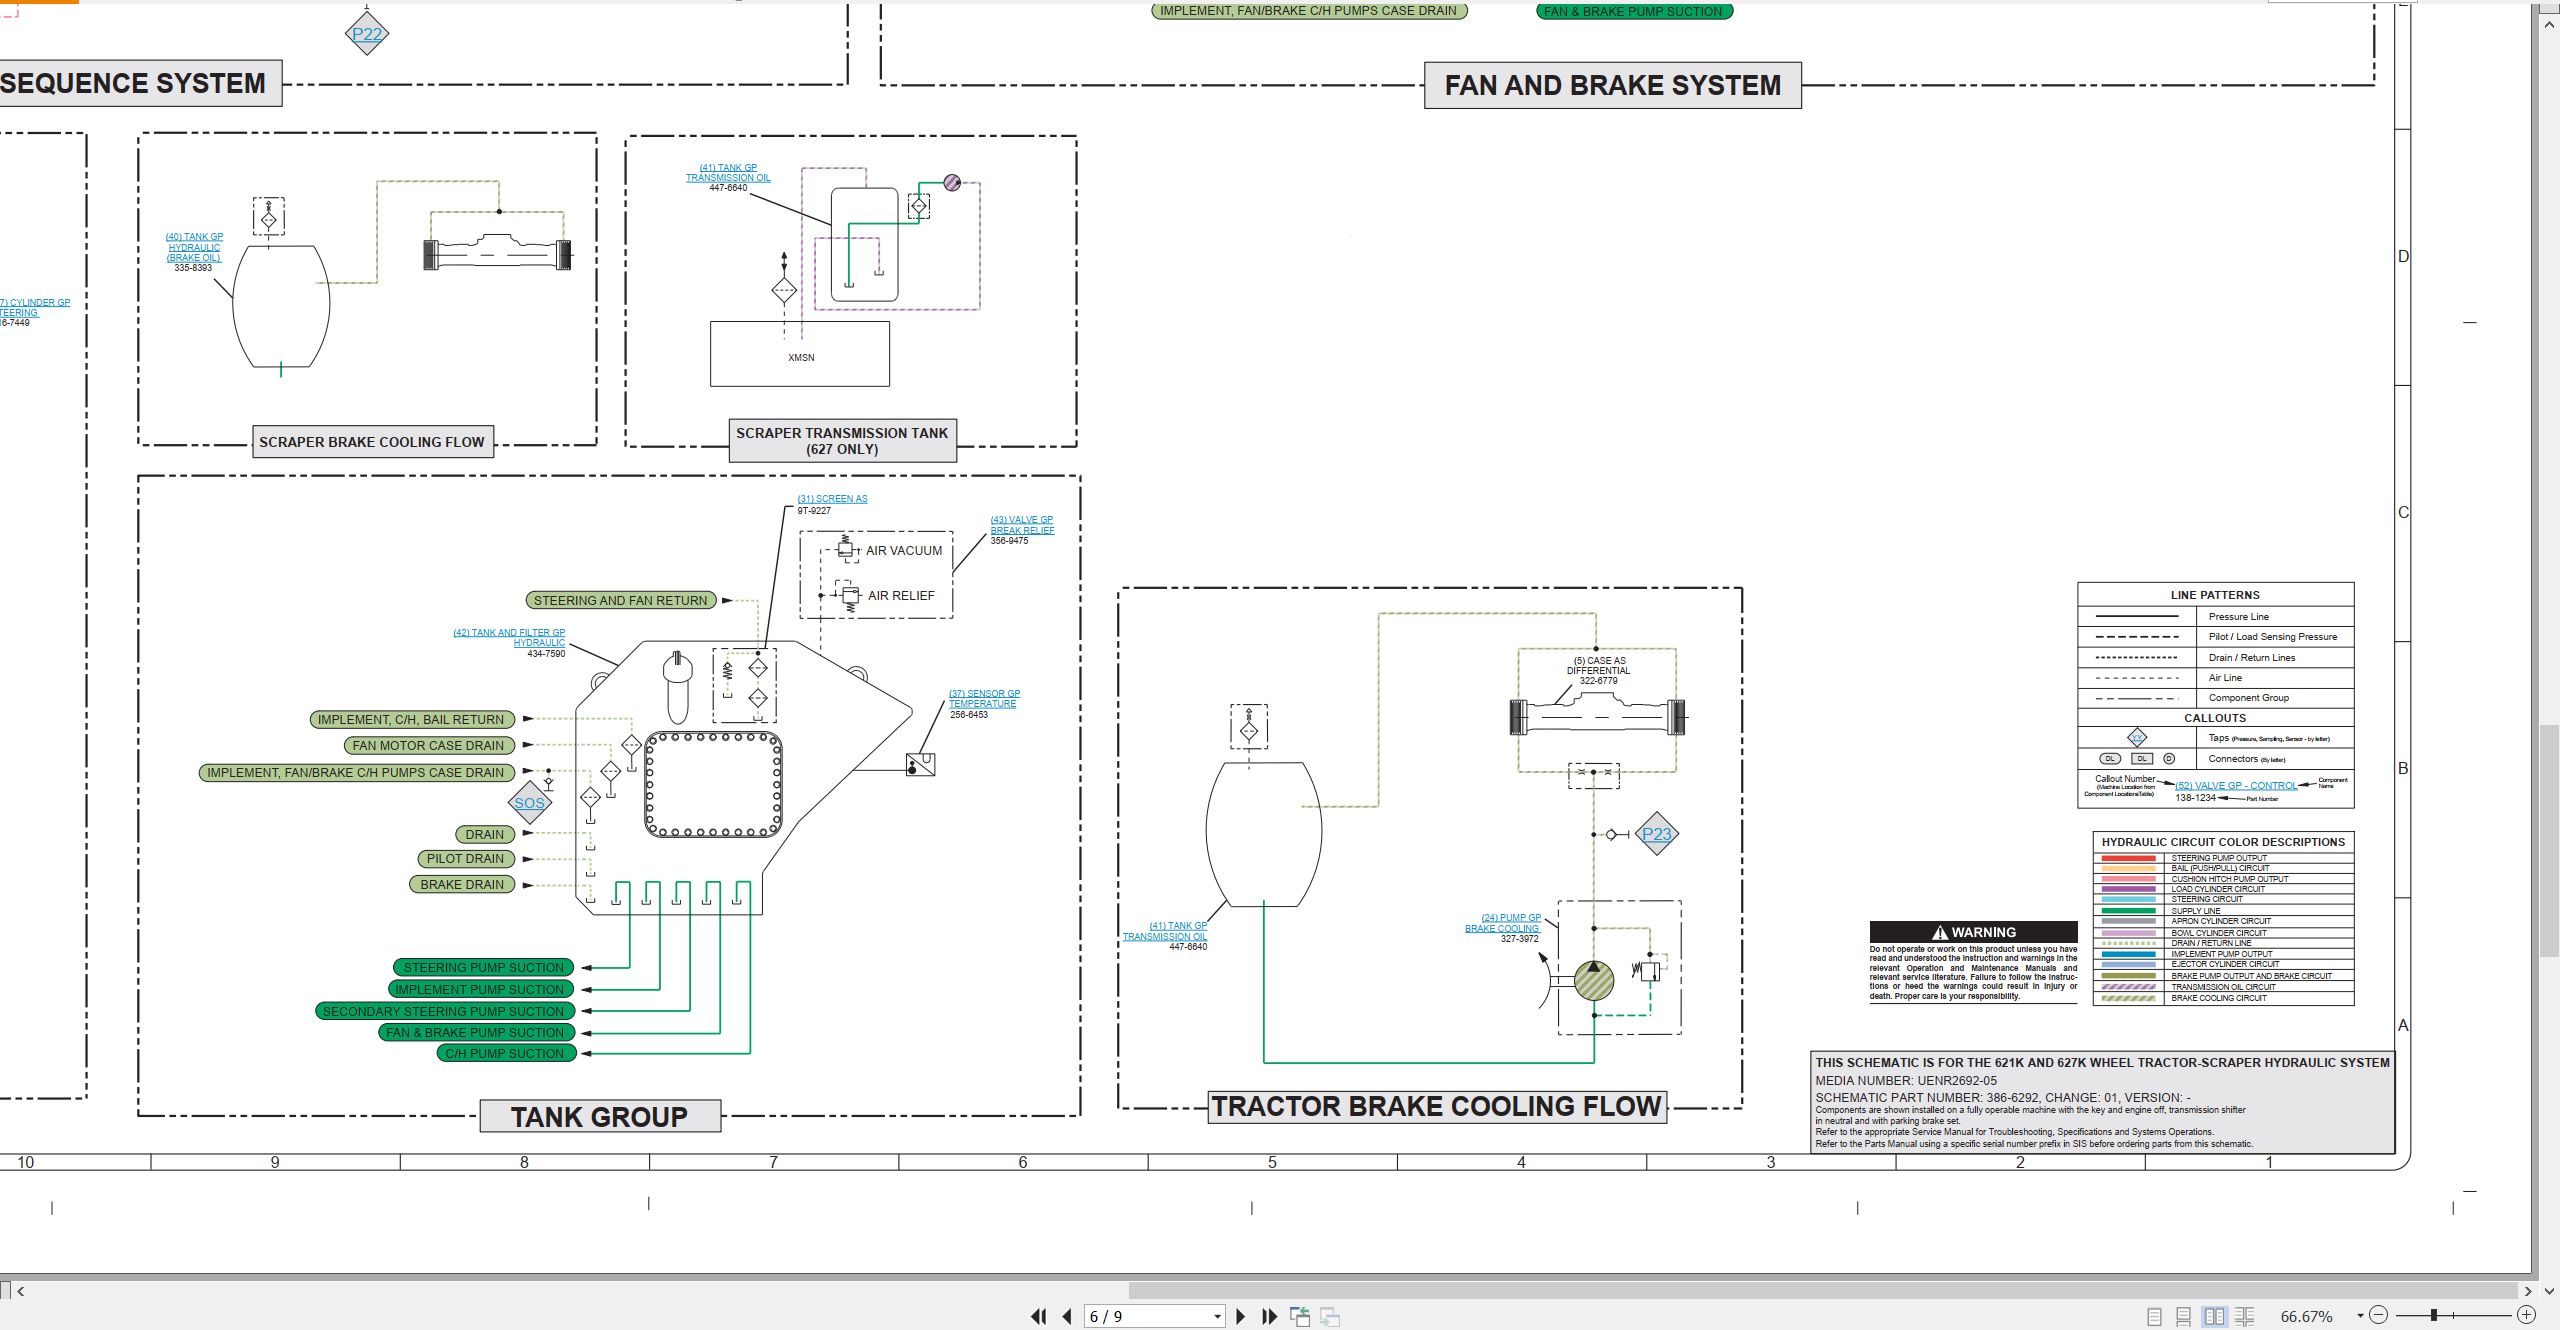Click the 6 / 9 page number field

[x=1148, y=1317]
